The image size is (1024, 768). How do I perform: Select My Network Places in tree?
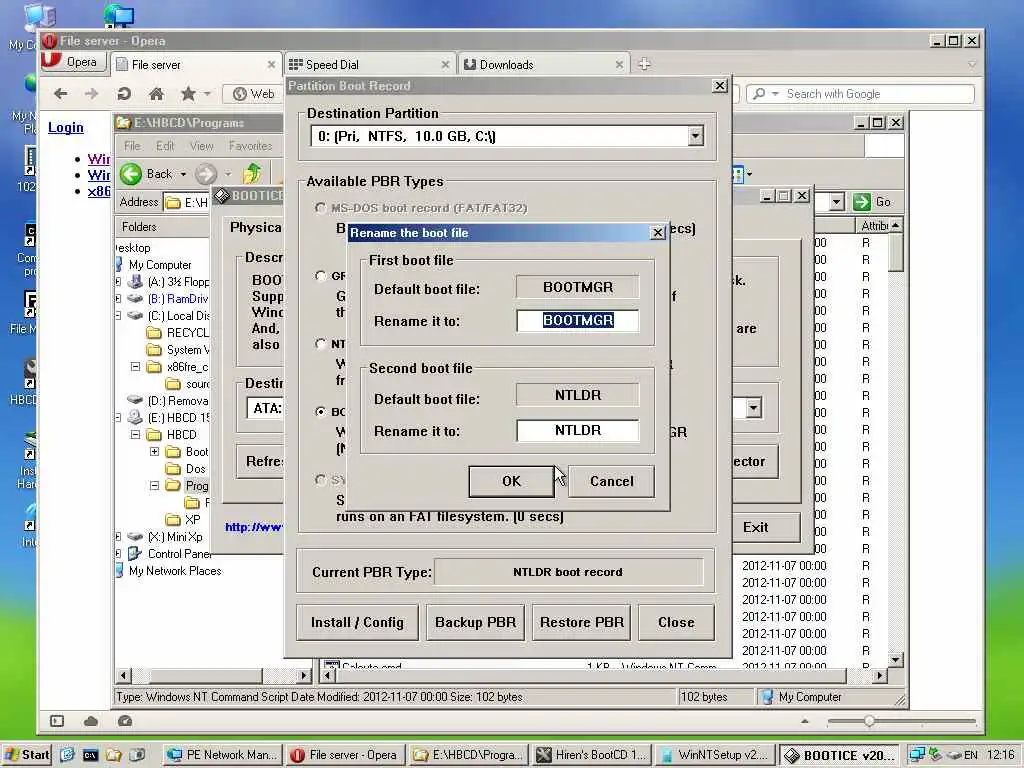pos(175,570)
